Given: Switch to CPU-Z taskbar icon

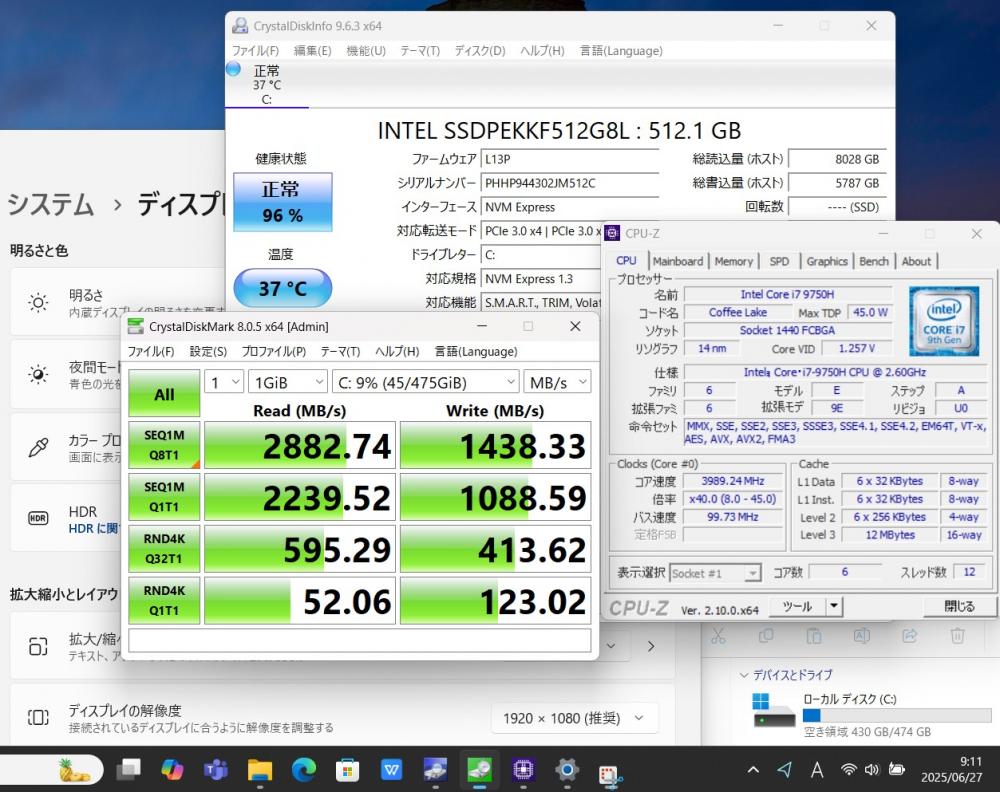Looking at the screenshot, I should click(523, 770).
